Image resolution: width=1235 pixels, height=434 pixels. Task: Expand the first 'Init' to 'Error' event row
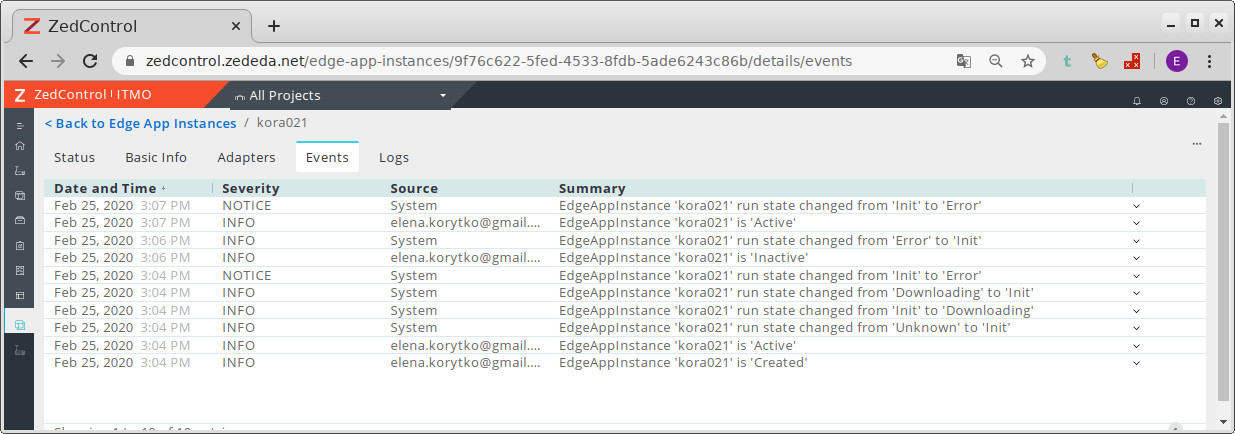1136,206
